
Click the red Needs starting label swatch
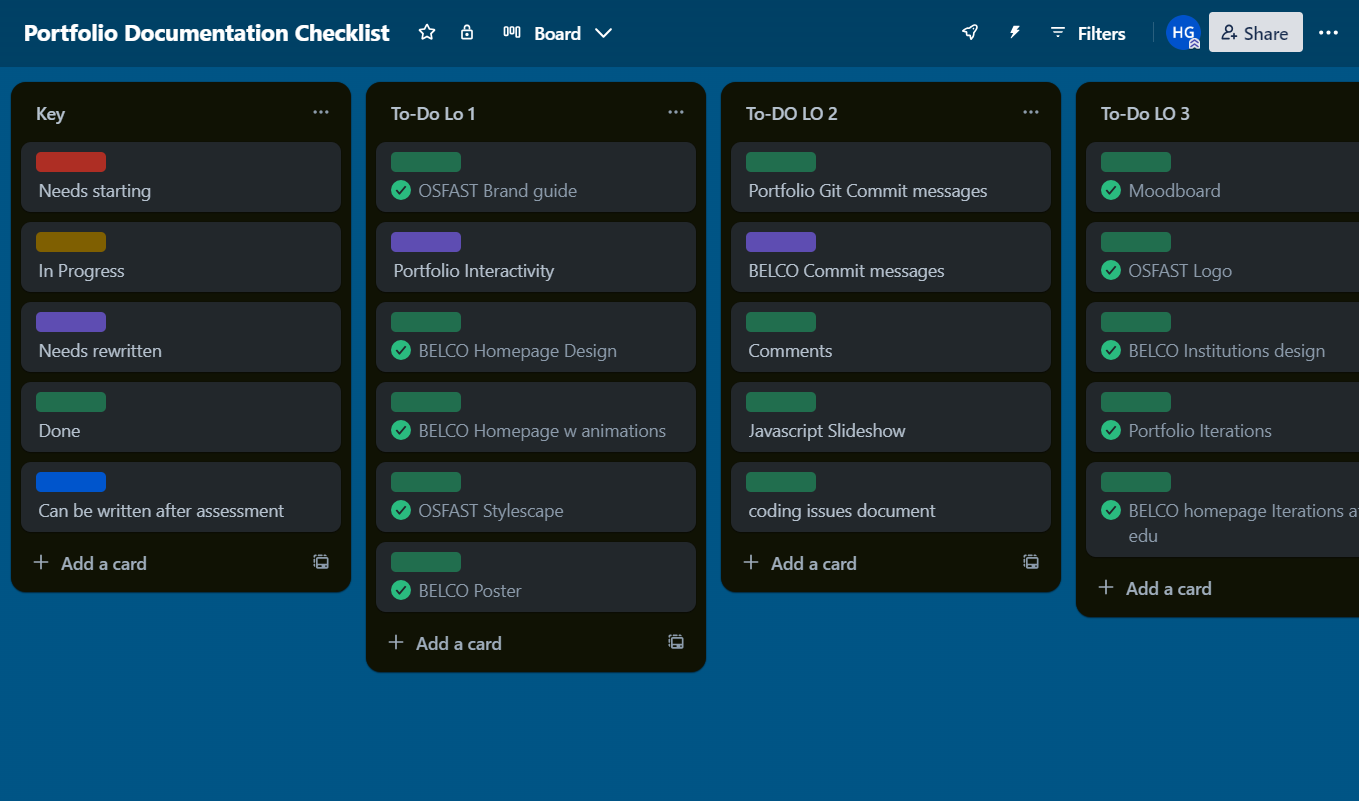pos(70,161)
